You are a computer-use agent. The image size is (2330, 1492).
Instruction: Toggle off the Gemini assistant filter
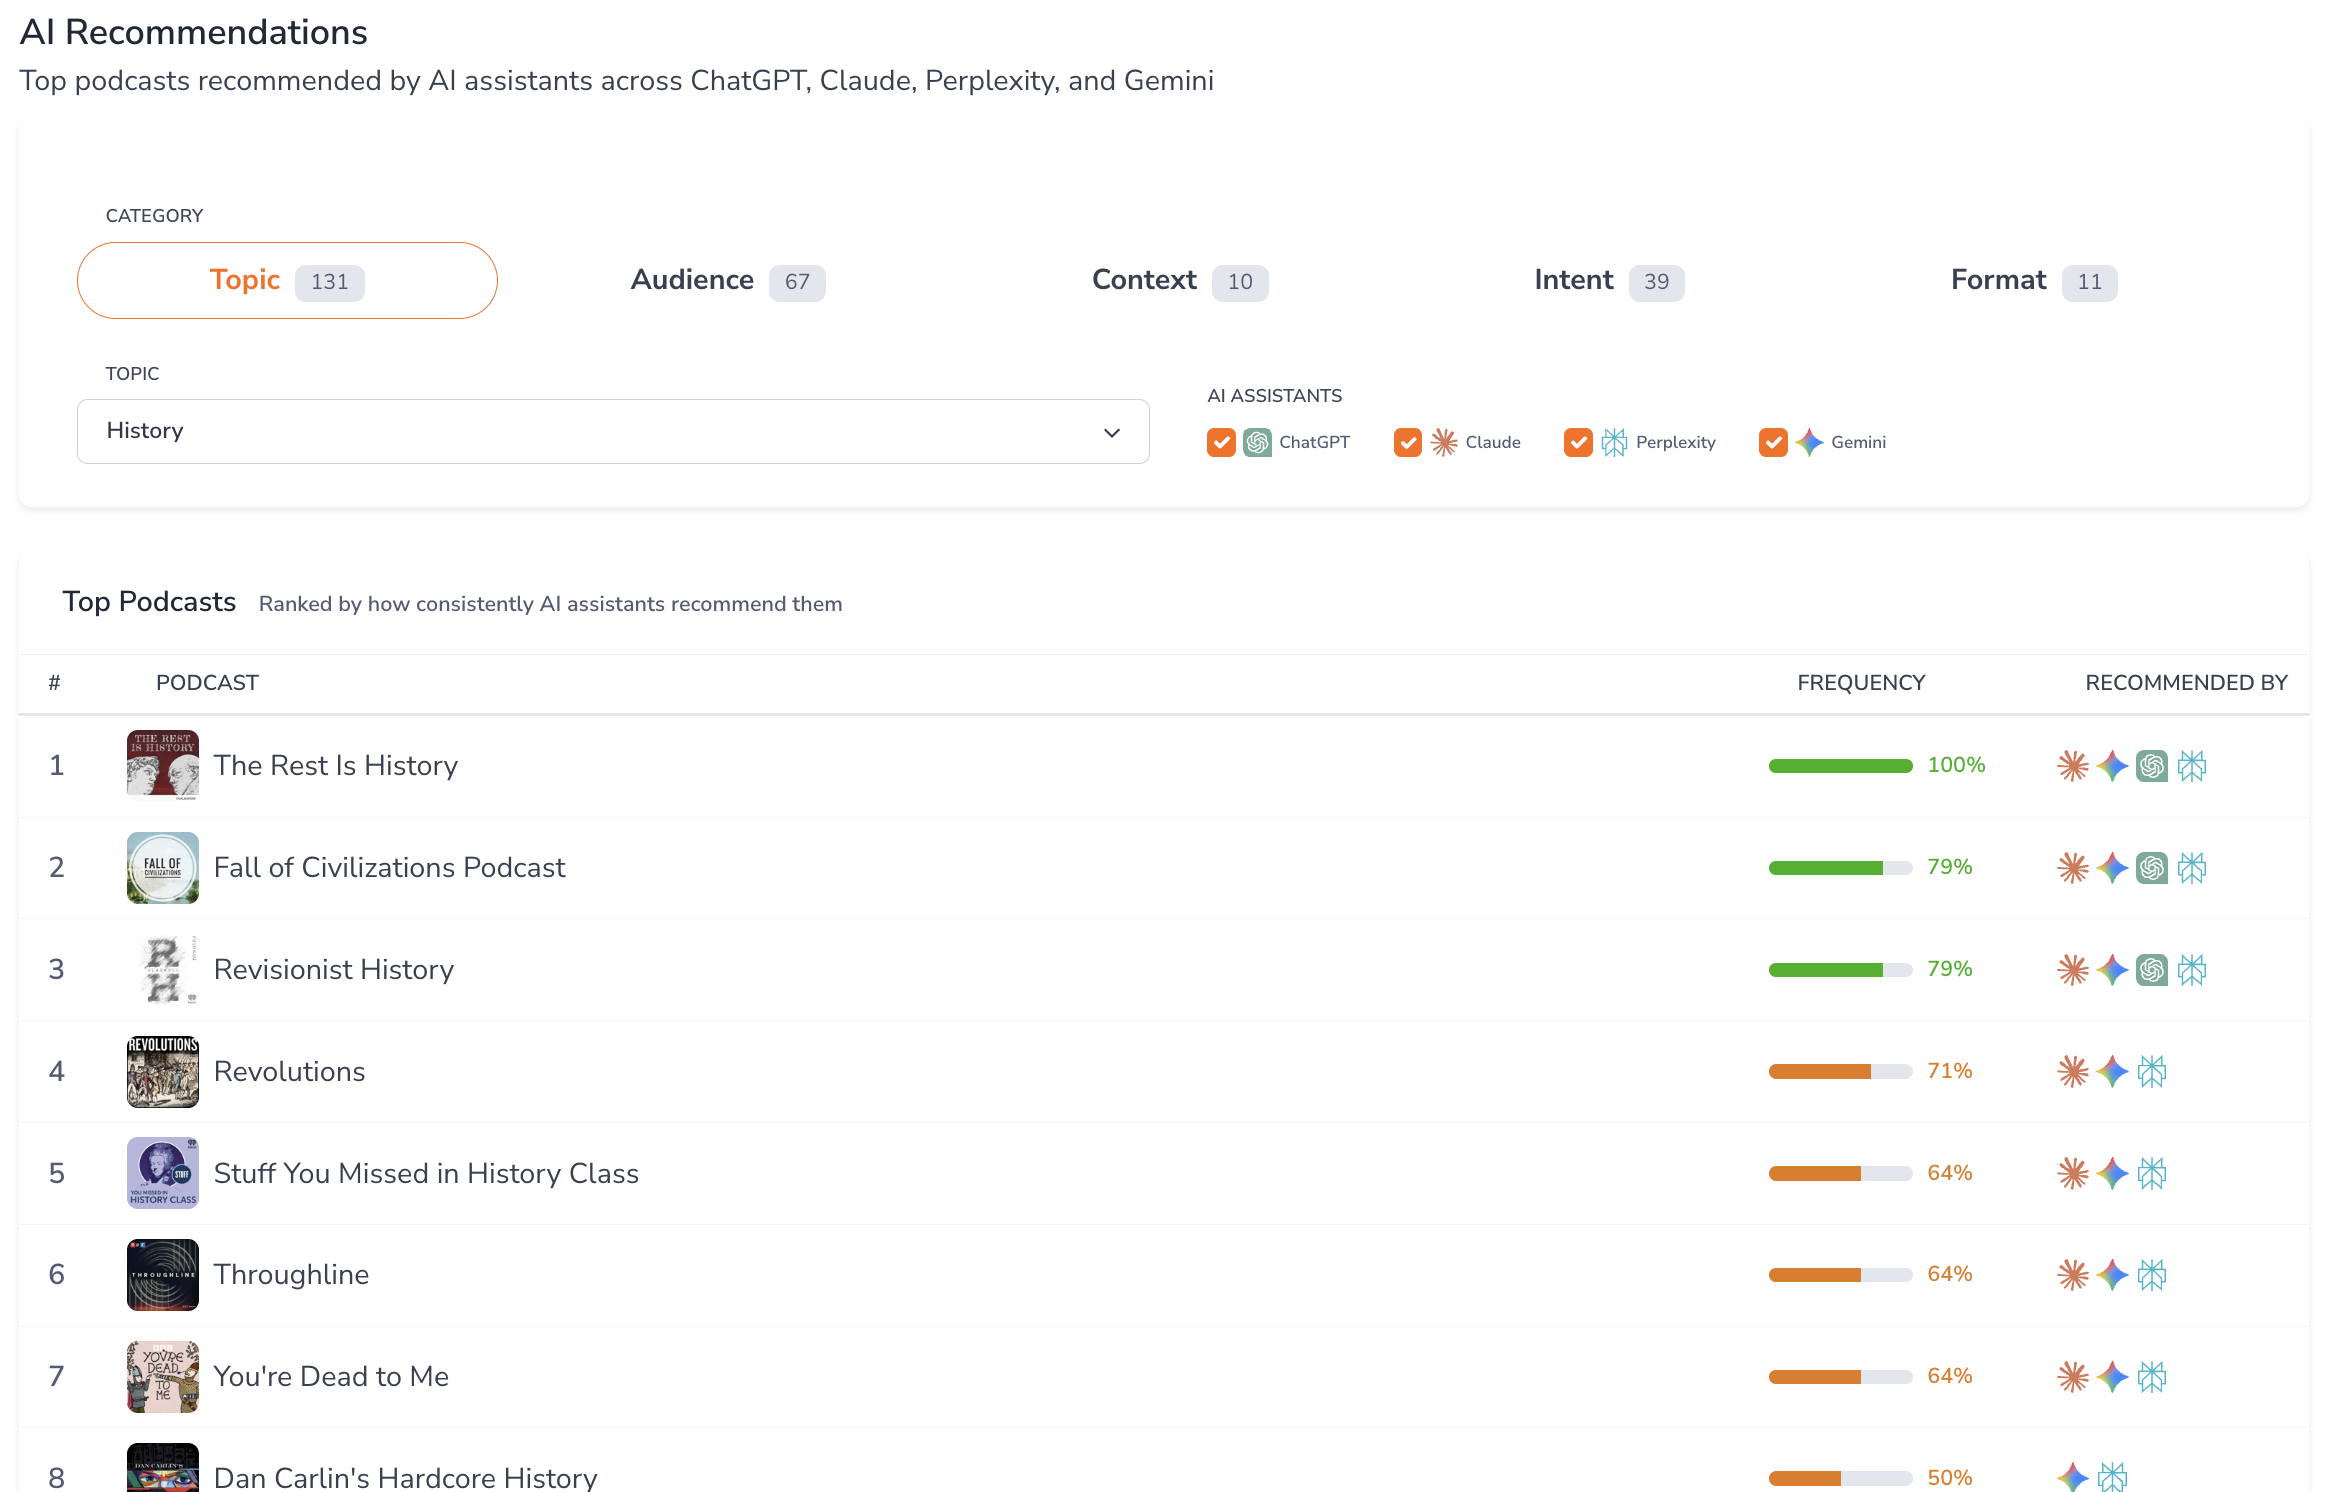coord(1773,442)
